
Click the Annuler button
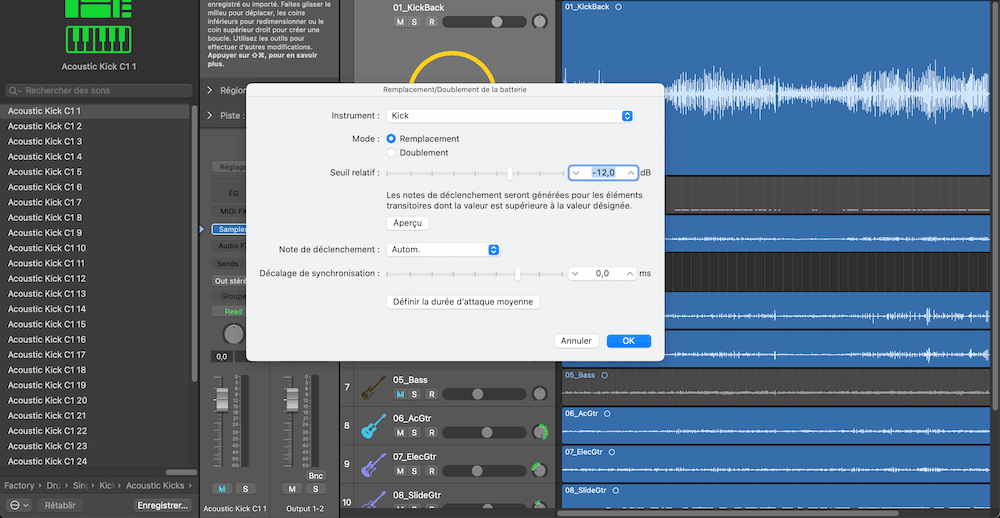pos(577,341)
